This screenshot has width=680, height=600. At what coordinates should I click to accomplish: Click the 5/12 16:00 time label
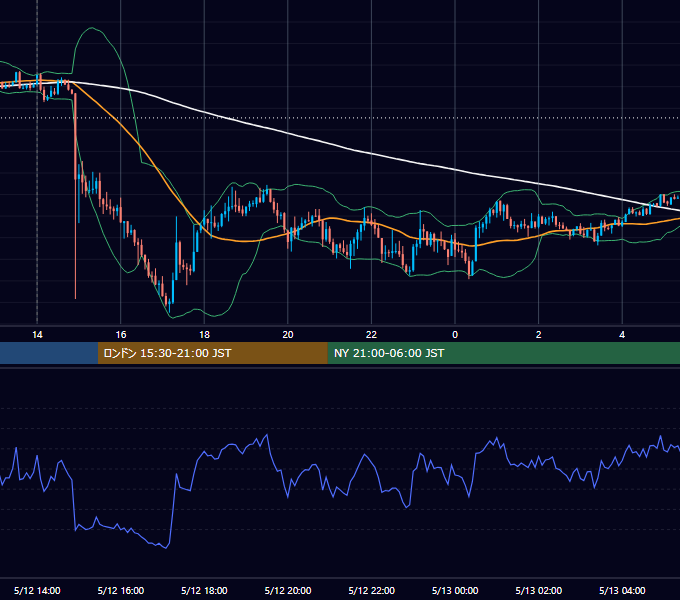point(121,590)
